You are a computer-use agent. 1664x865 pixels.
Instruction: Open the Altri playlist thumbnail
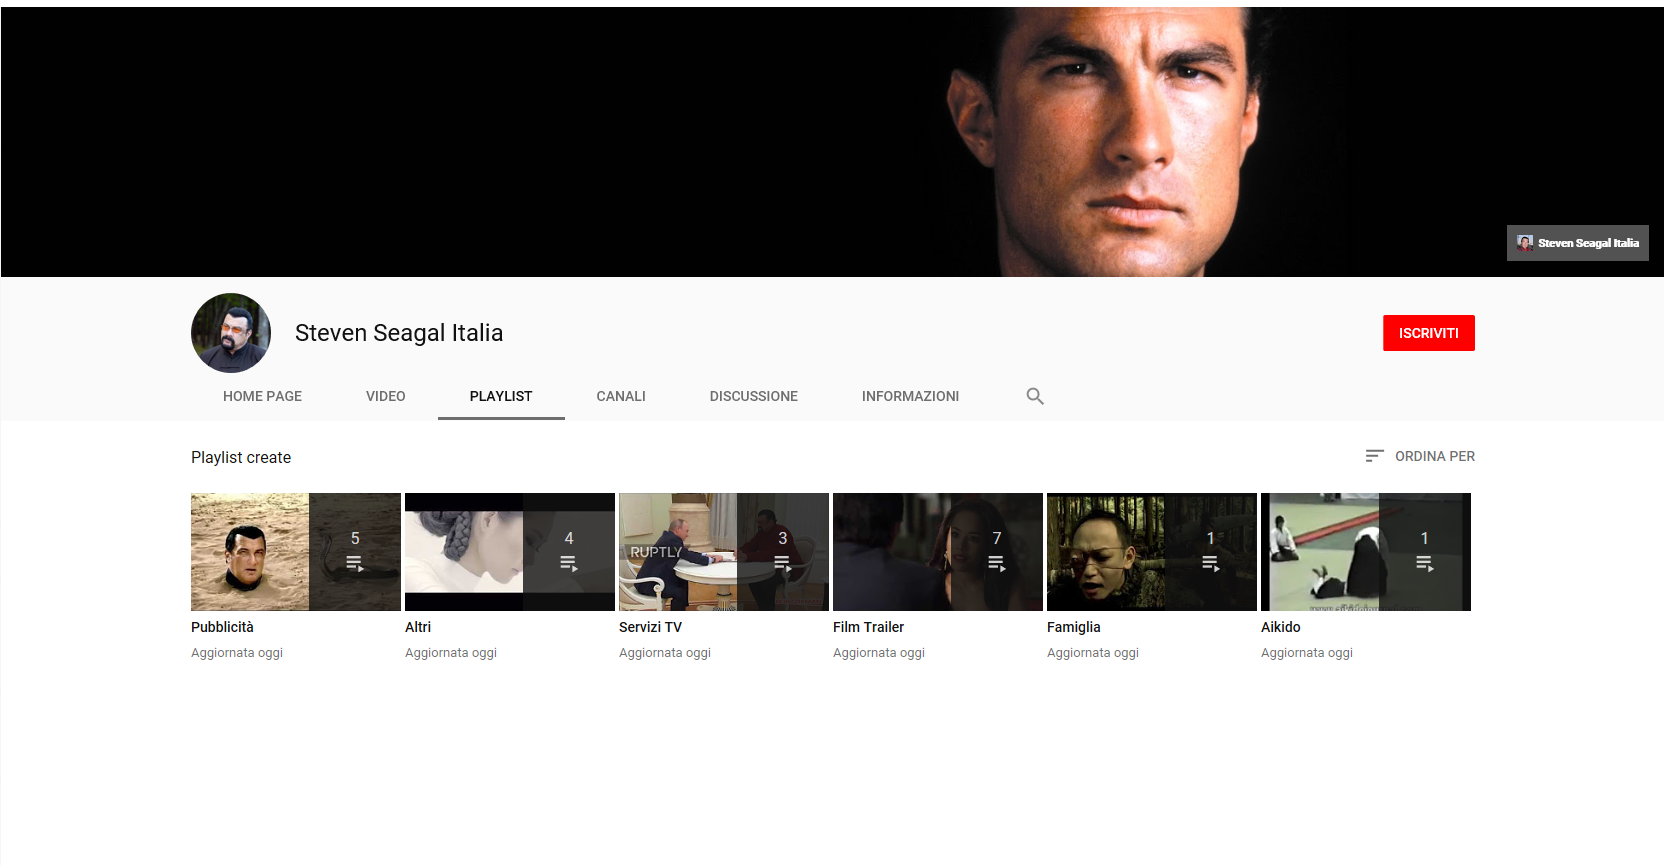[510, 552]
